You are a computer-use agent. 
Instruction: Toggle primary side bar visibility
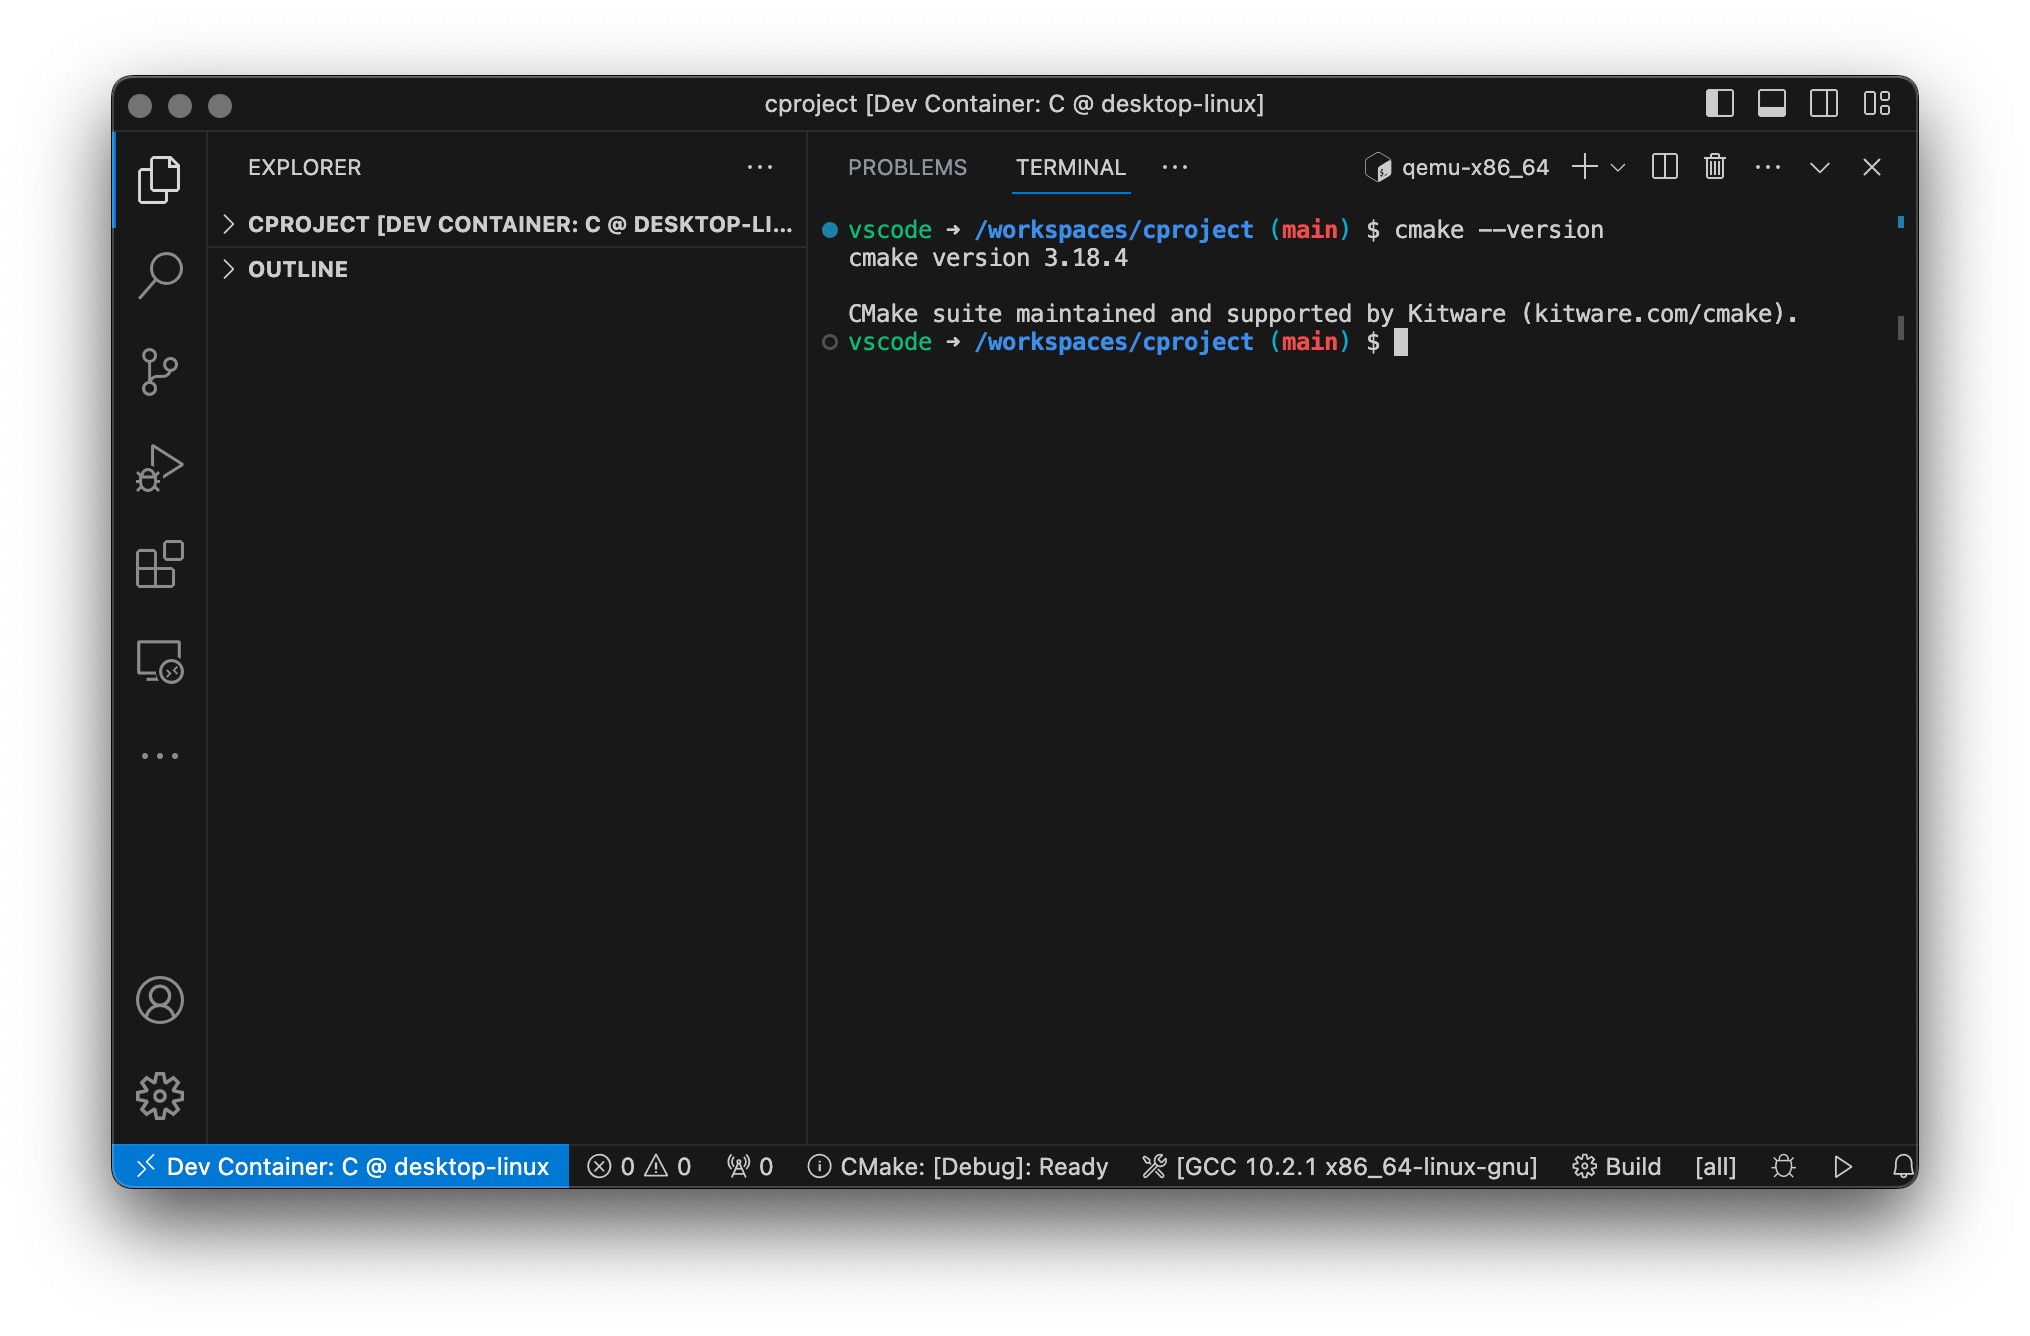(1719, 104)
